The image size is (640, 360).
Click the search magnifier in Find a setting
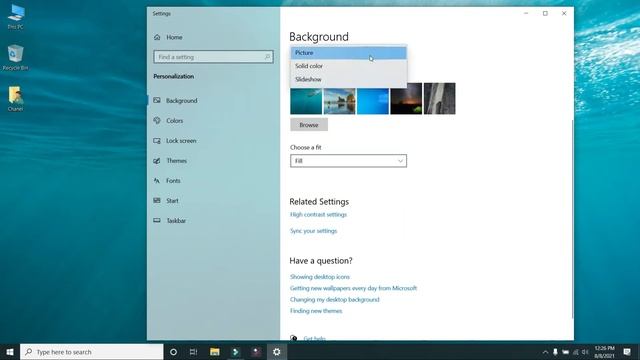[267, 57]
